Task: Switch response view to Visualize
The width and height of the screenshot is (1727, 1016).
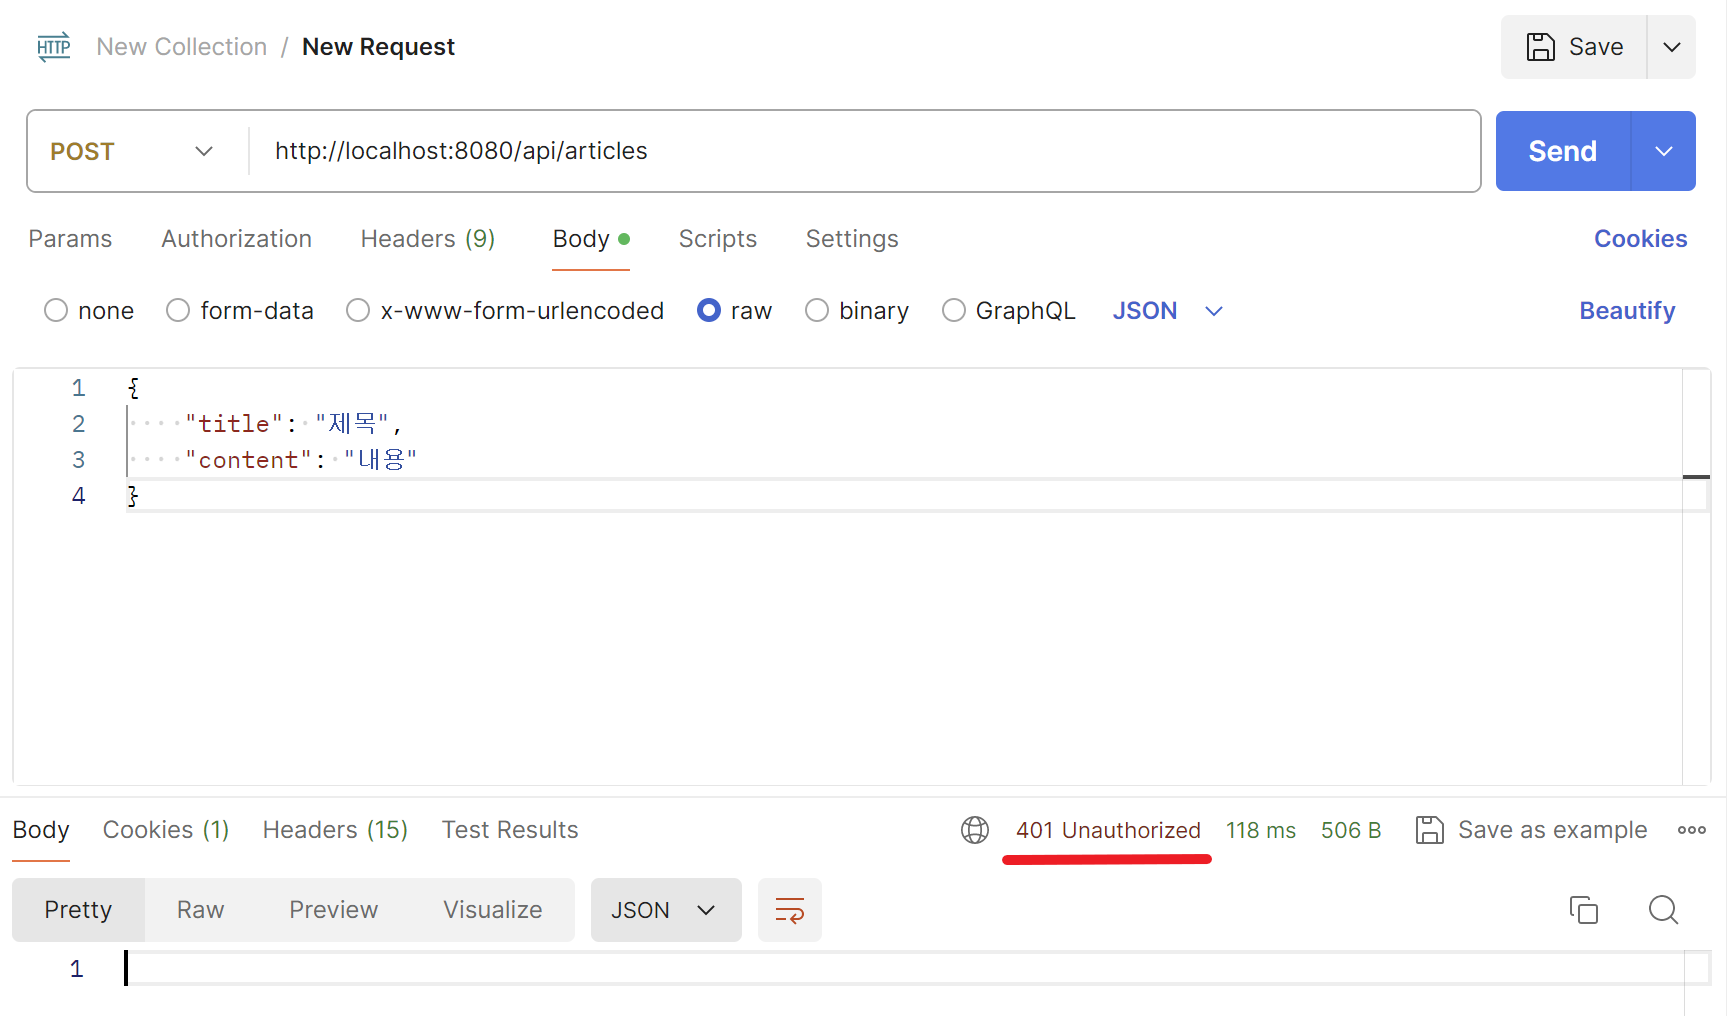Action: tap(493, 910)
